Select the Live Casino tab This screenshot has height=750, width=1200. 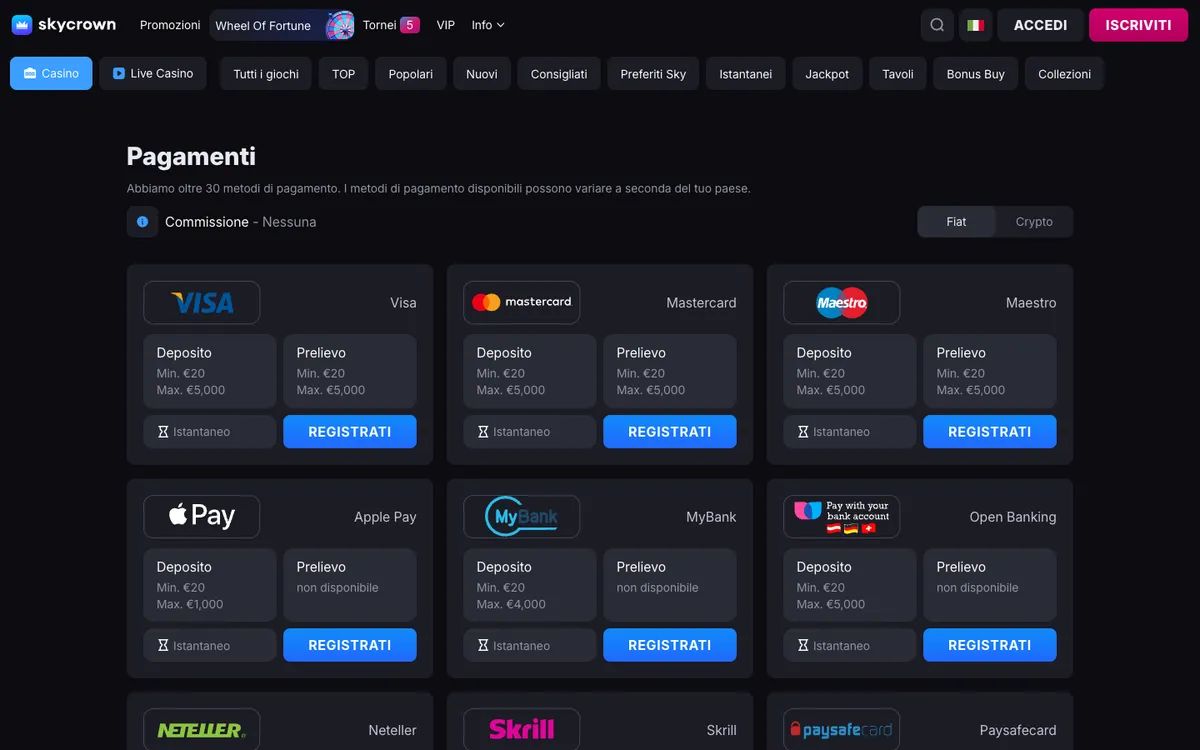[153, 73]
